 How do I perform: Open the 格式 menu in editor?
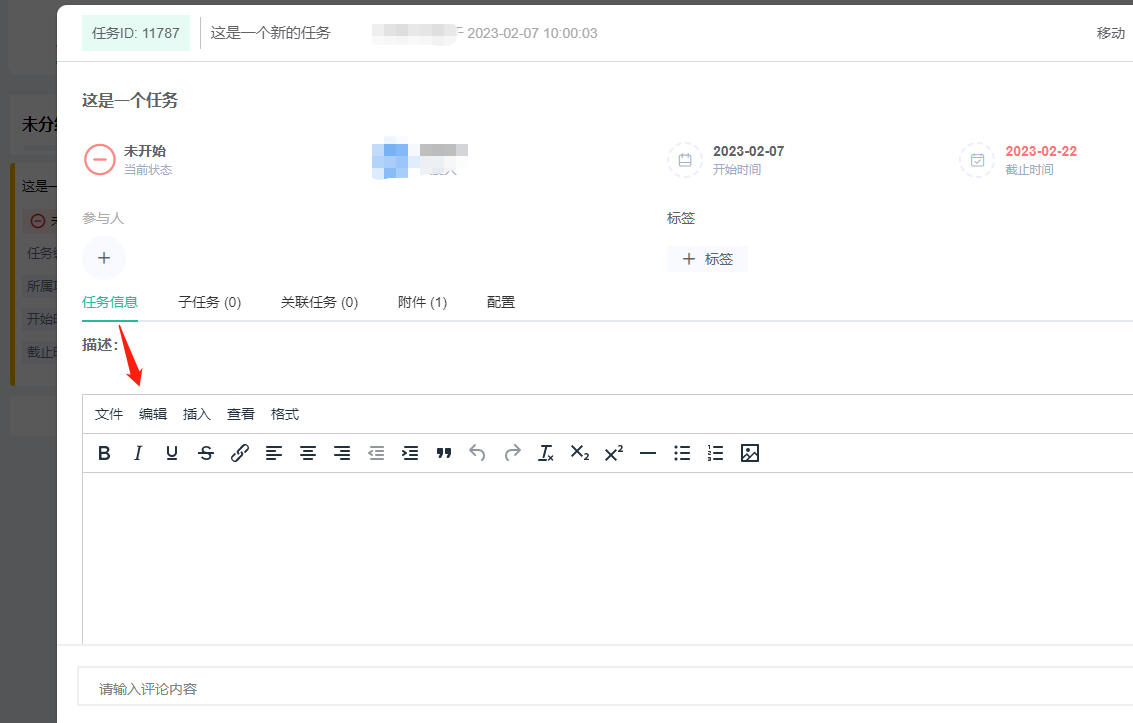pos(285,414)
